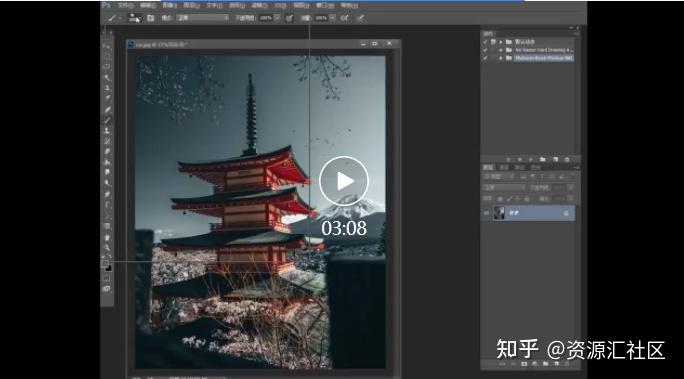Toggle visibility eye of the 背景 layer
Viewport: 684px width, 379px height.
pyautogui.click(x=486, y=213)
